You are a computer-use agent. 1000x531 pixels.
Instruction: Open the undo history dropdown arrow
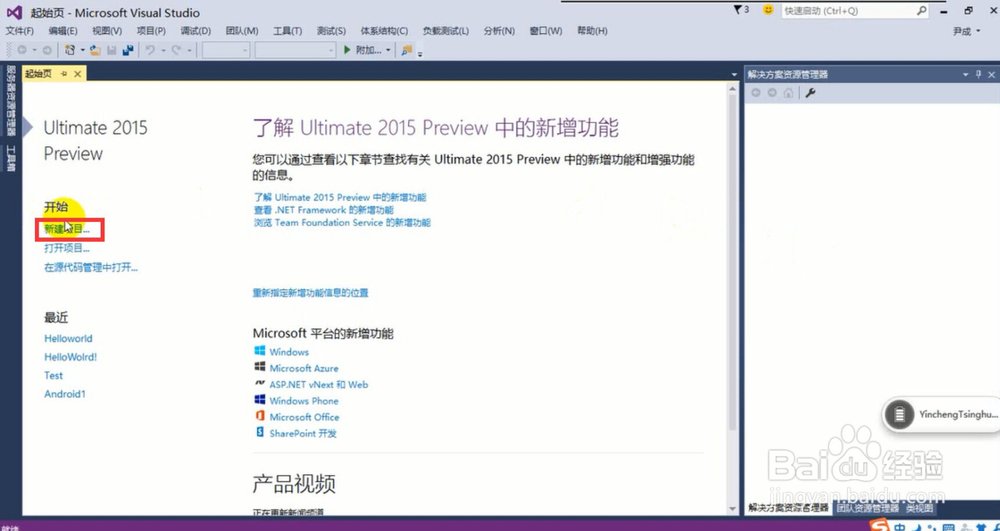[163, 50]
